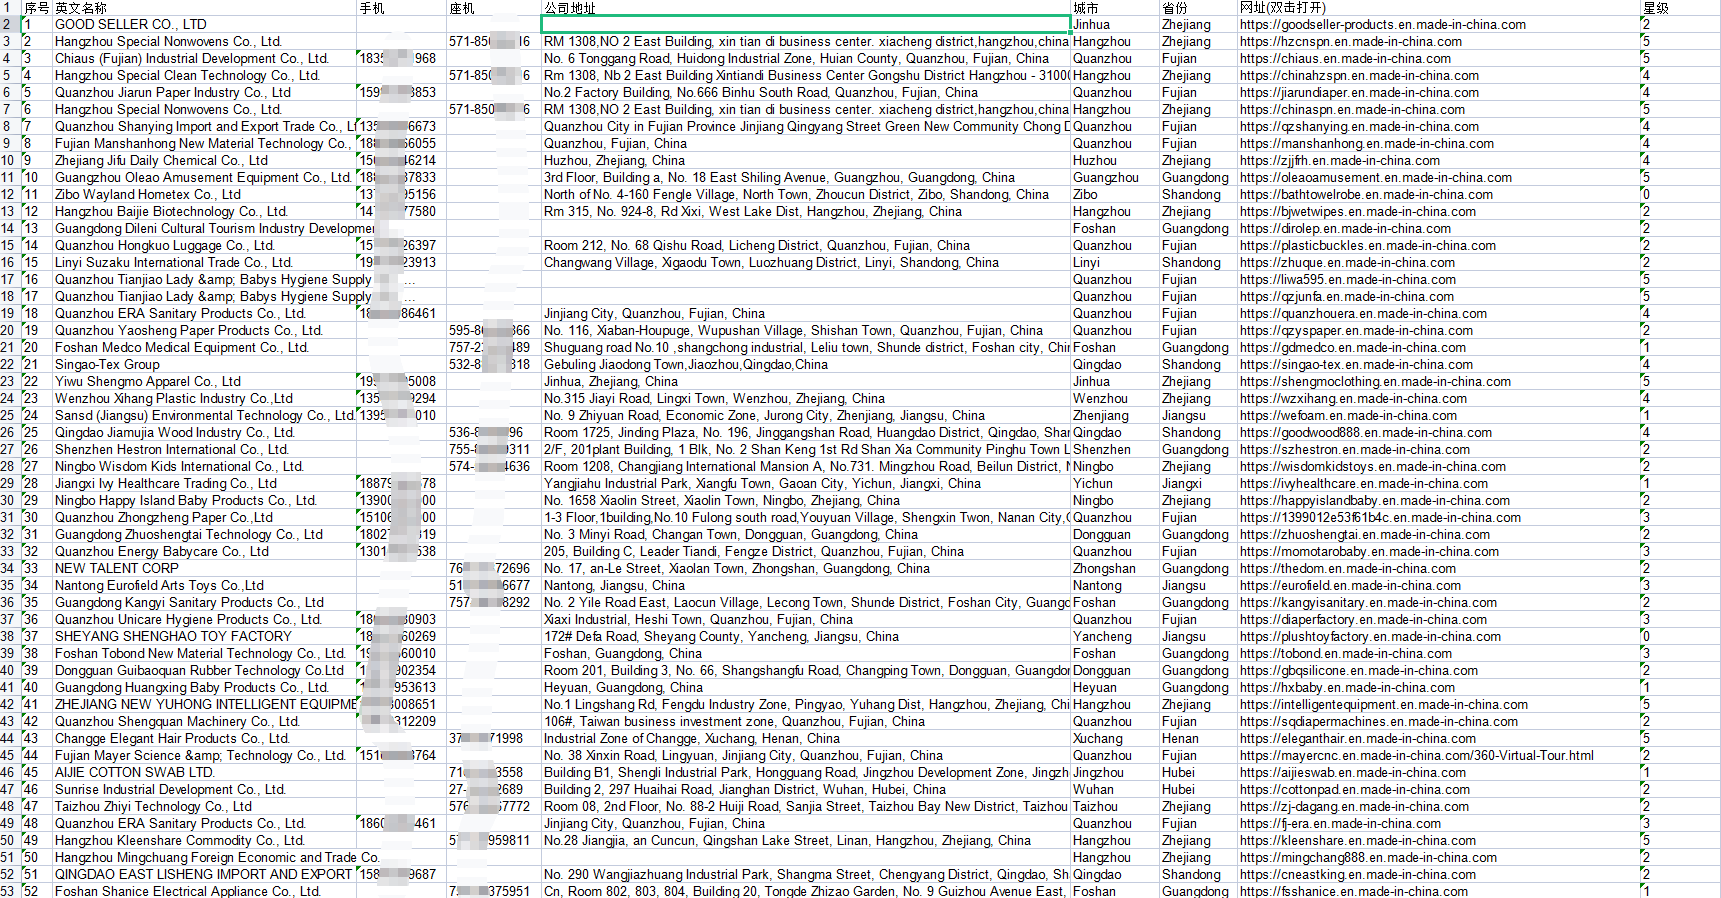Open the mayercnc 360-Virtual-Tour.html URL cell
The width and height of the screenshot is (1721, 898).
tap(1438, 755)
